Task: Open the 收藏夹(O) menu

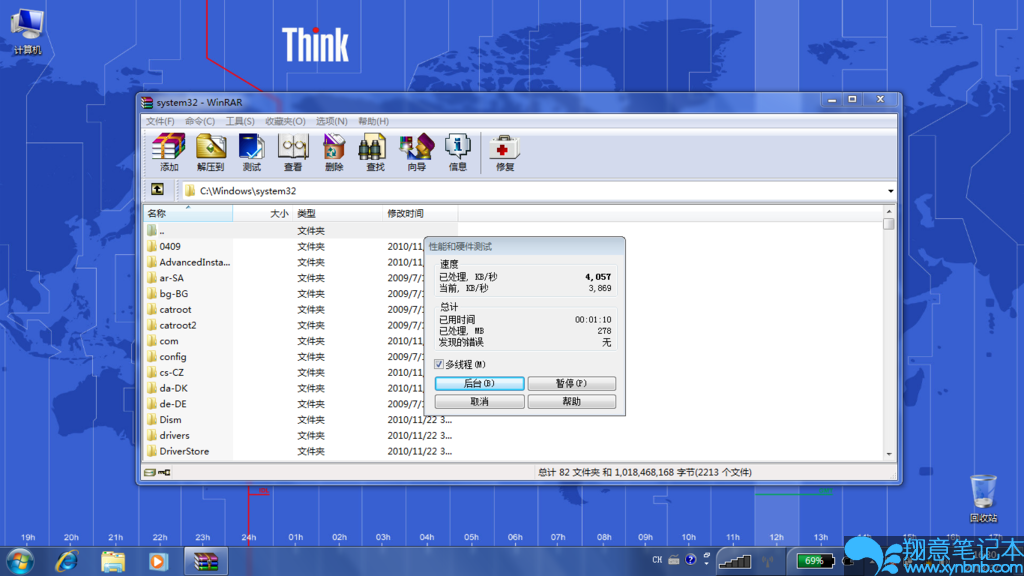Action: click(x=285, y=121)
